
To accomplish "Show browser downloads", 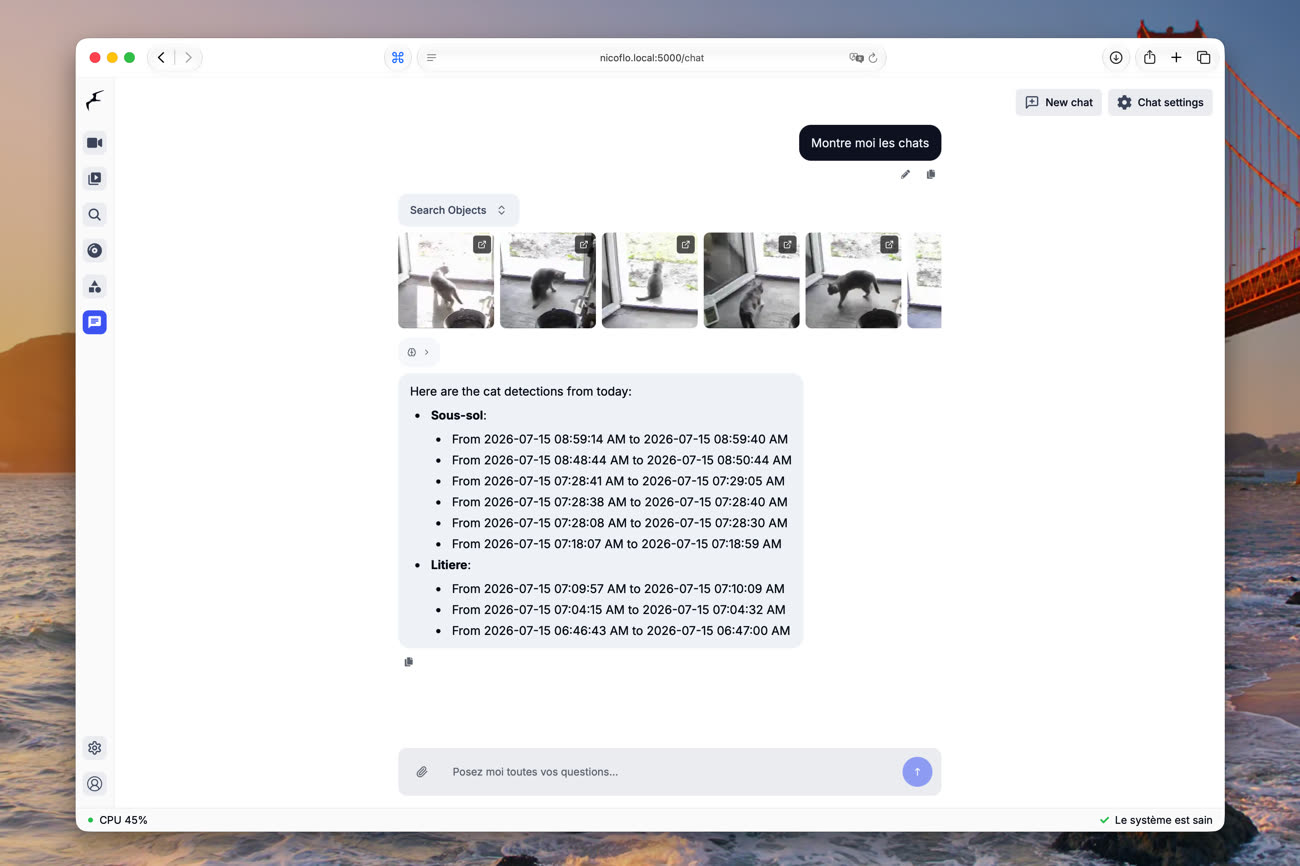I will click(1116, 58).
